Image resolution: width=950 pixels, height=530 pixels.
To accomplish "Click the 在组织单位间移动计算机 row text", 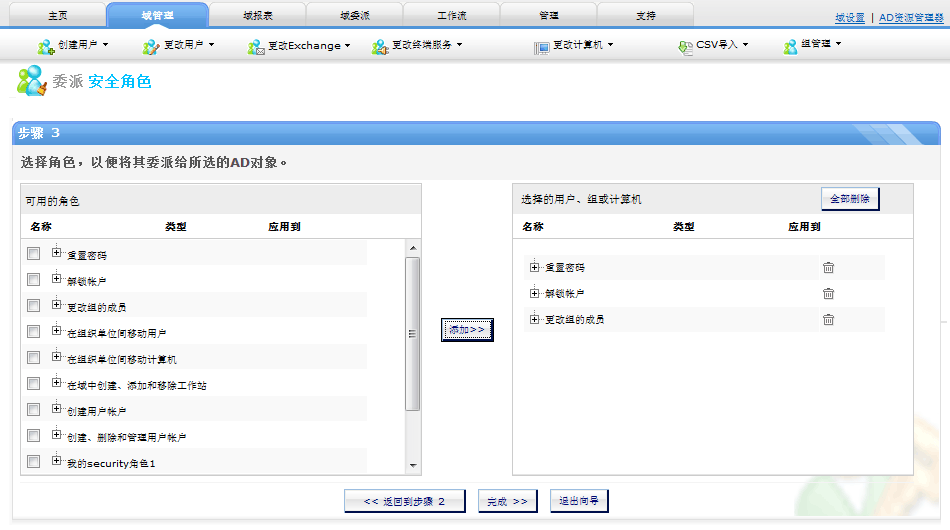I will point(122,359).
